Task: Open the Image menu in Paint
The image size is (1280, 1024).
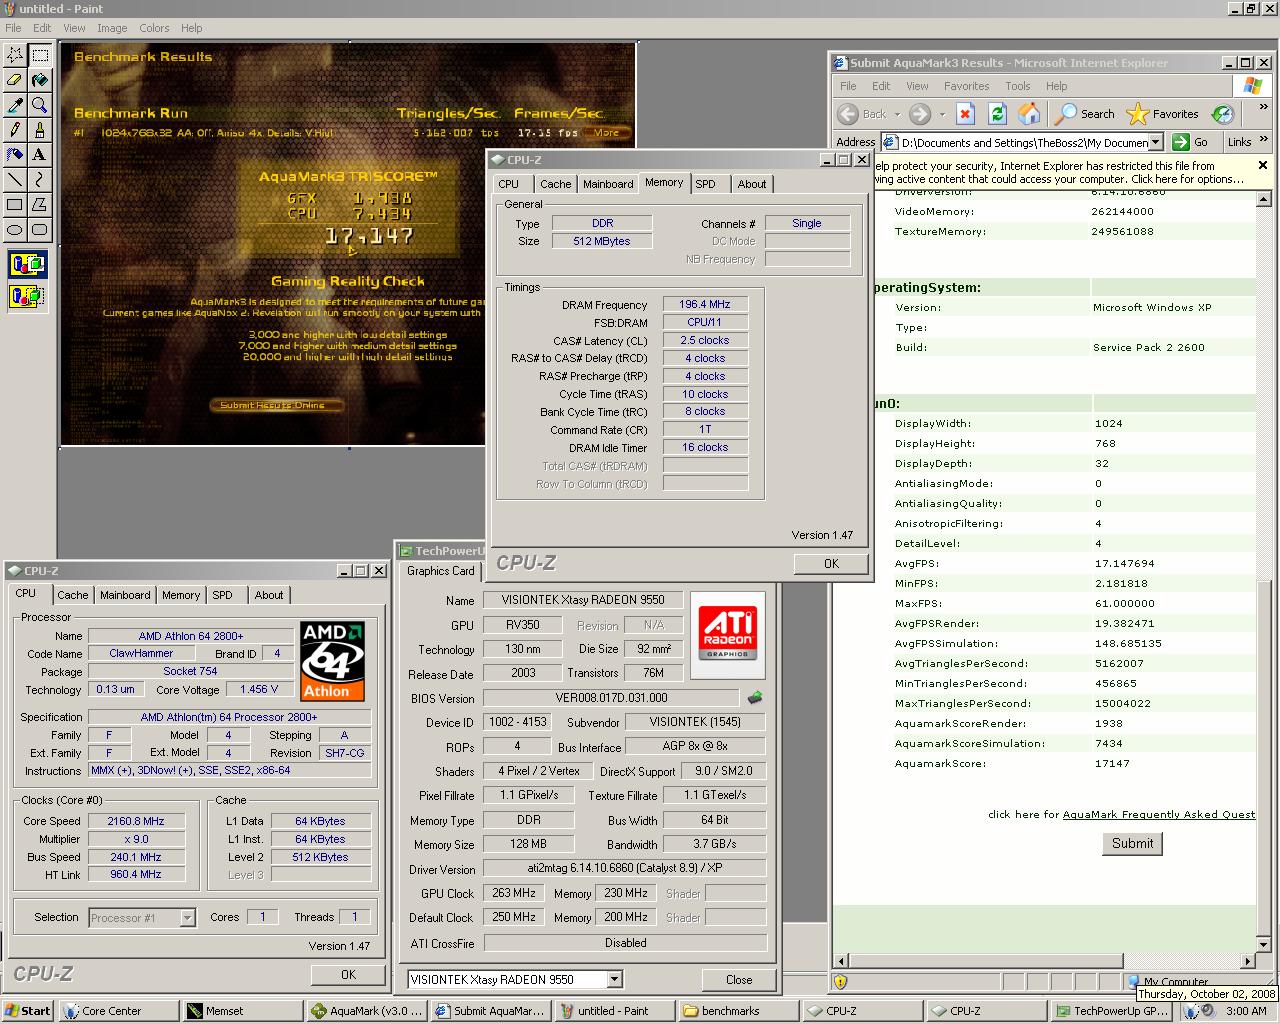Action: 111,28
